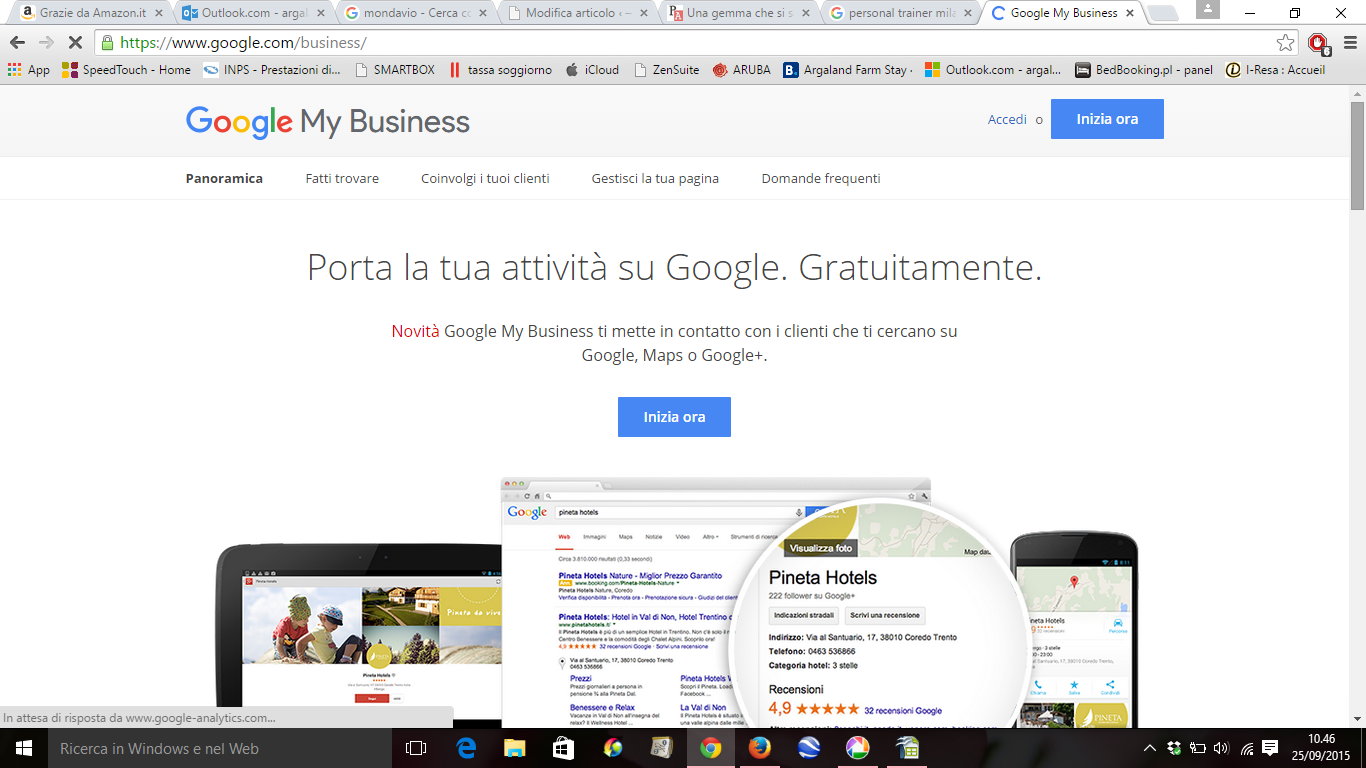Open the BedBooking.pl - panel bookmark

click(1144, 70)
